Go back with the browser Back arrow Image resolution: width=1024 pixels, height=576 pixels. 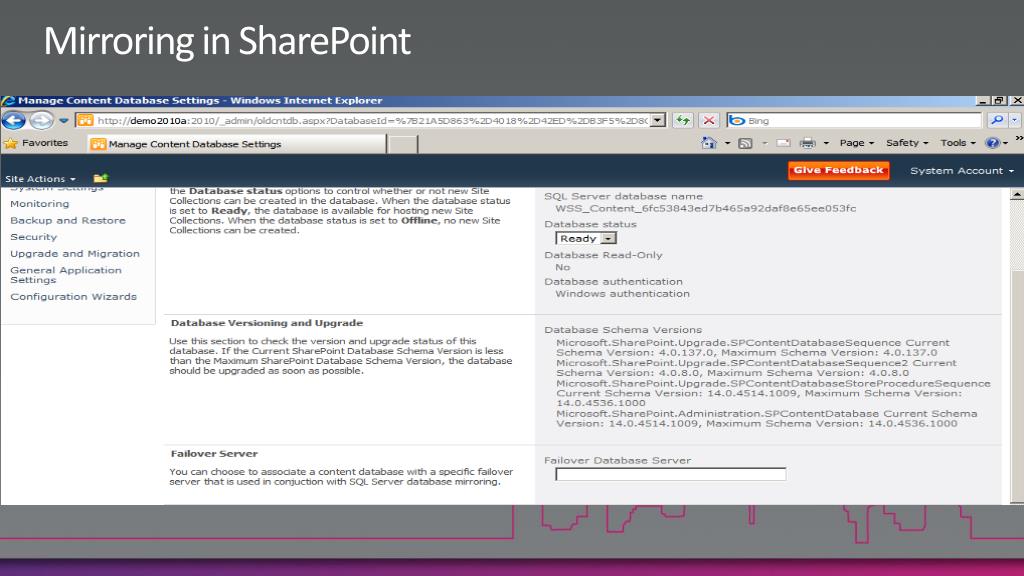pyautogui.click(x=14, y=121)
